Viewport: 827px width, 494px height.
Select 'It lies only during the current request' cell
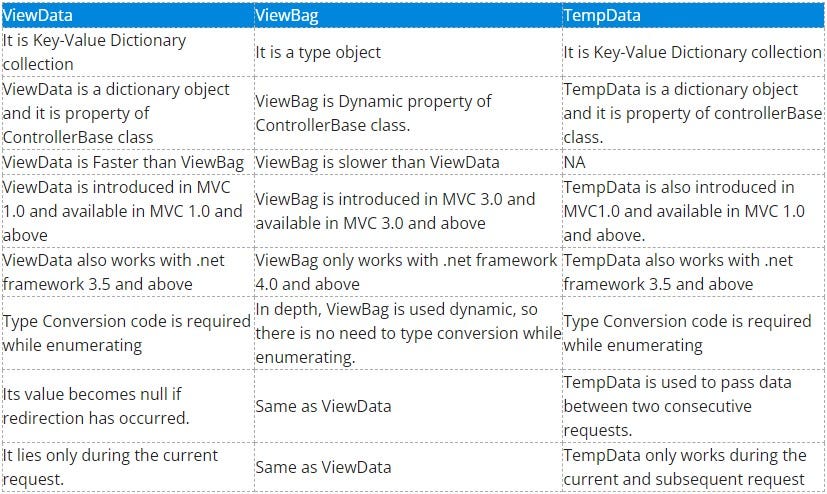128,467
